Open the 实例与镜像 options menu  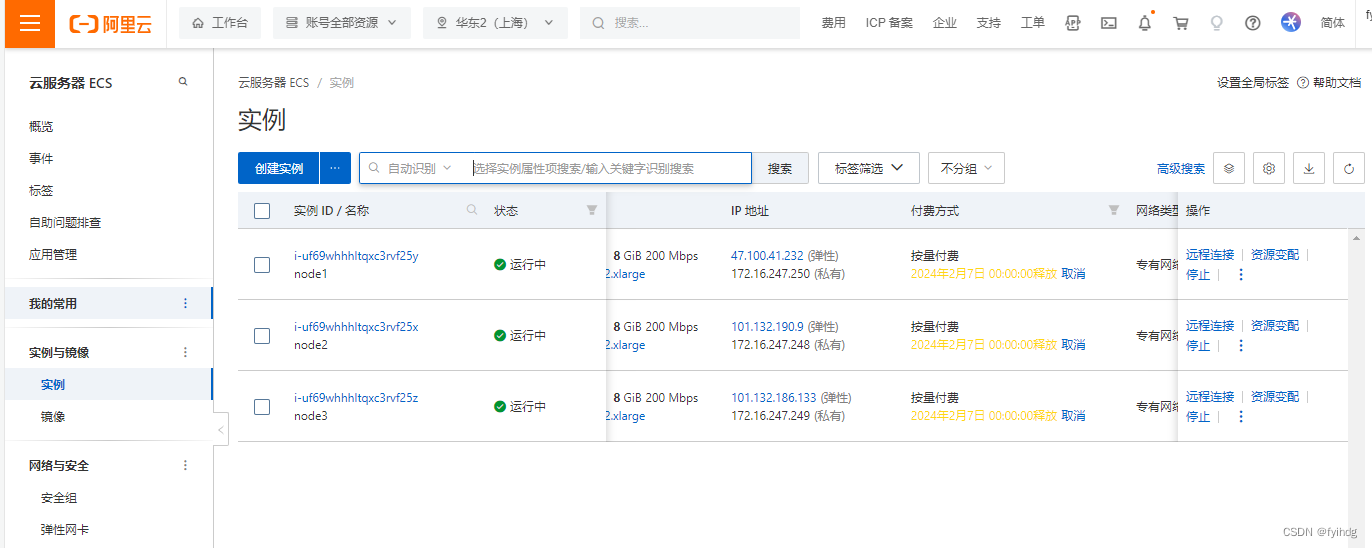click(x=185, y=352)
